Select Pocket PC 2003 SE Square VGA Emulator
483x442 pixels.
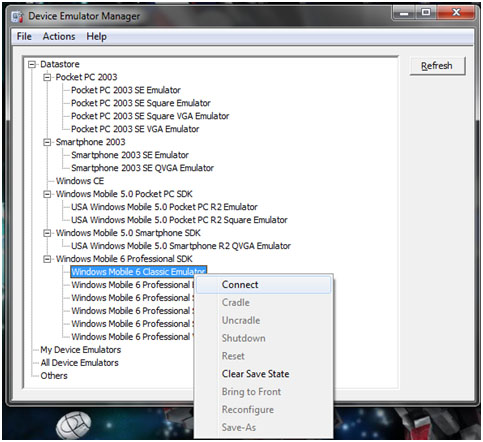(150, 116)
